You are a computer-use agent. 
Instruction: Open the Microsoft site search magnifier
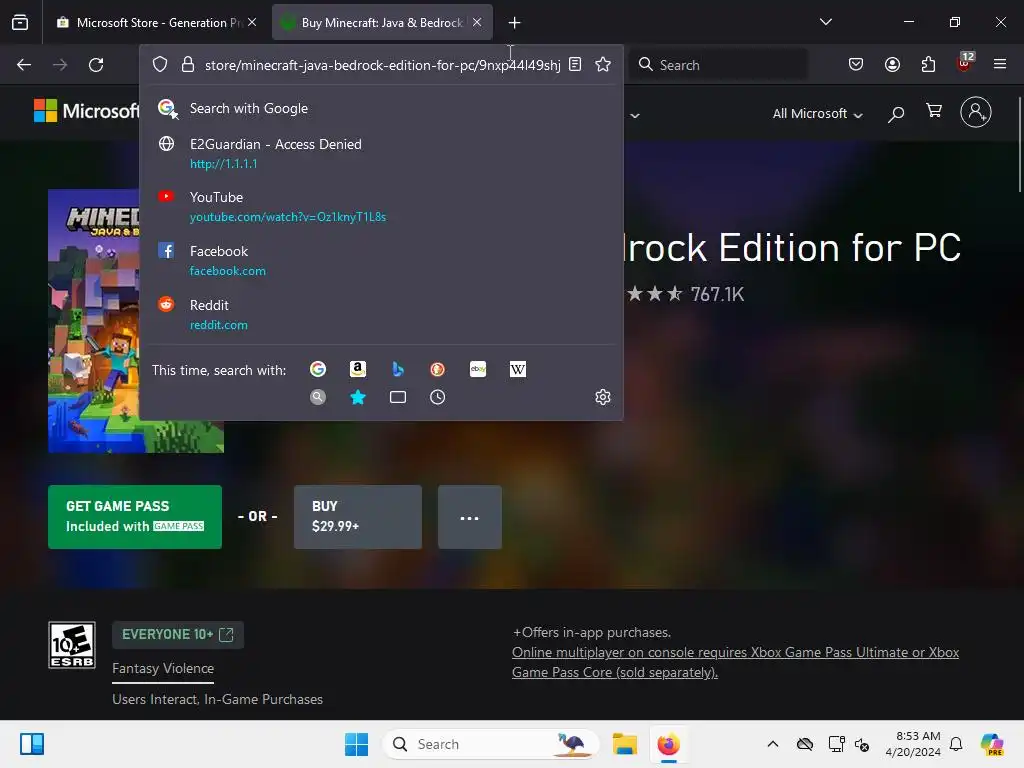(x=896, y=114)
